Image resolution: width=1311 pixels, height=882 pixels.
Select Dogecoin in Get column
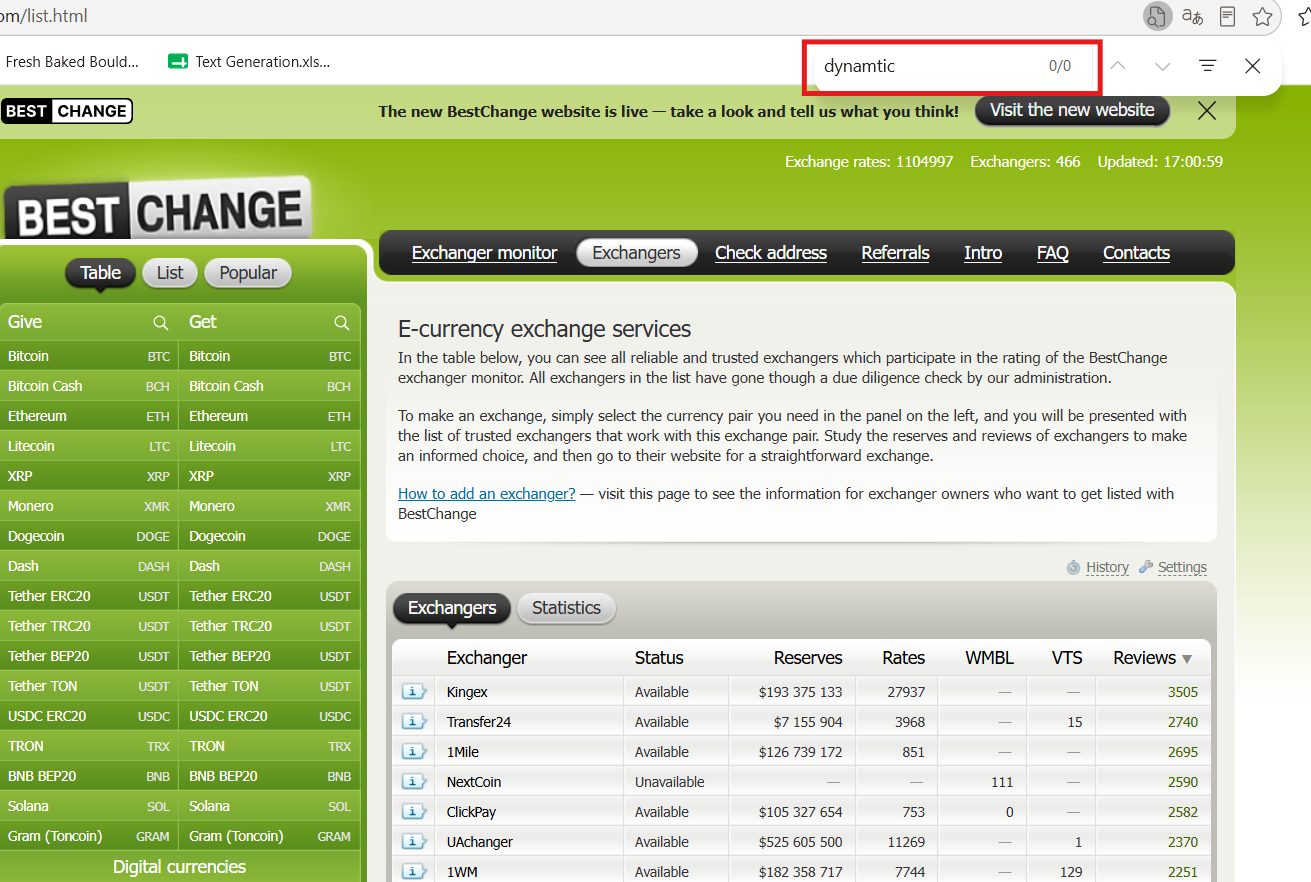pos(270,536)
